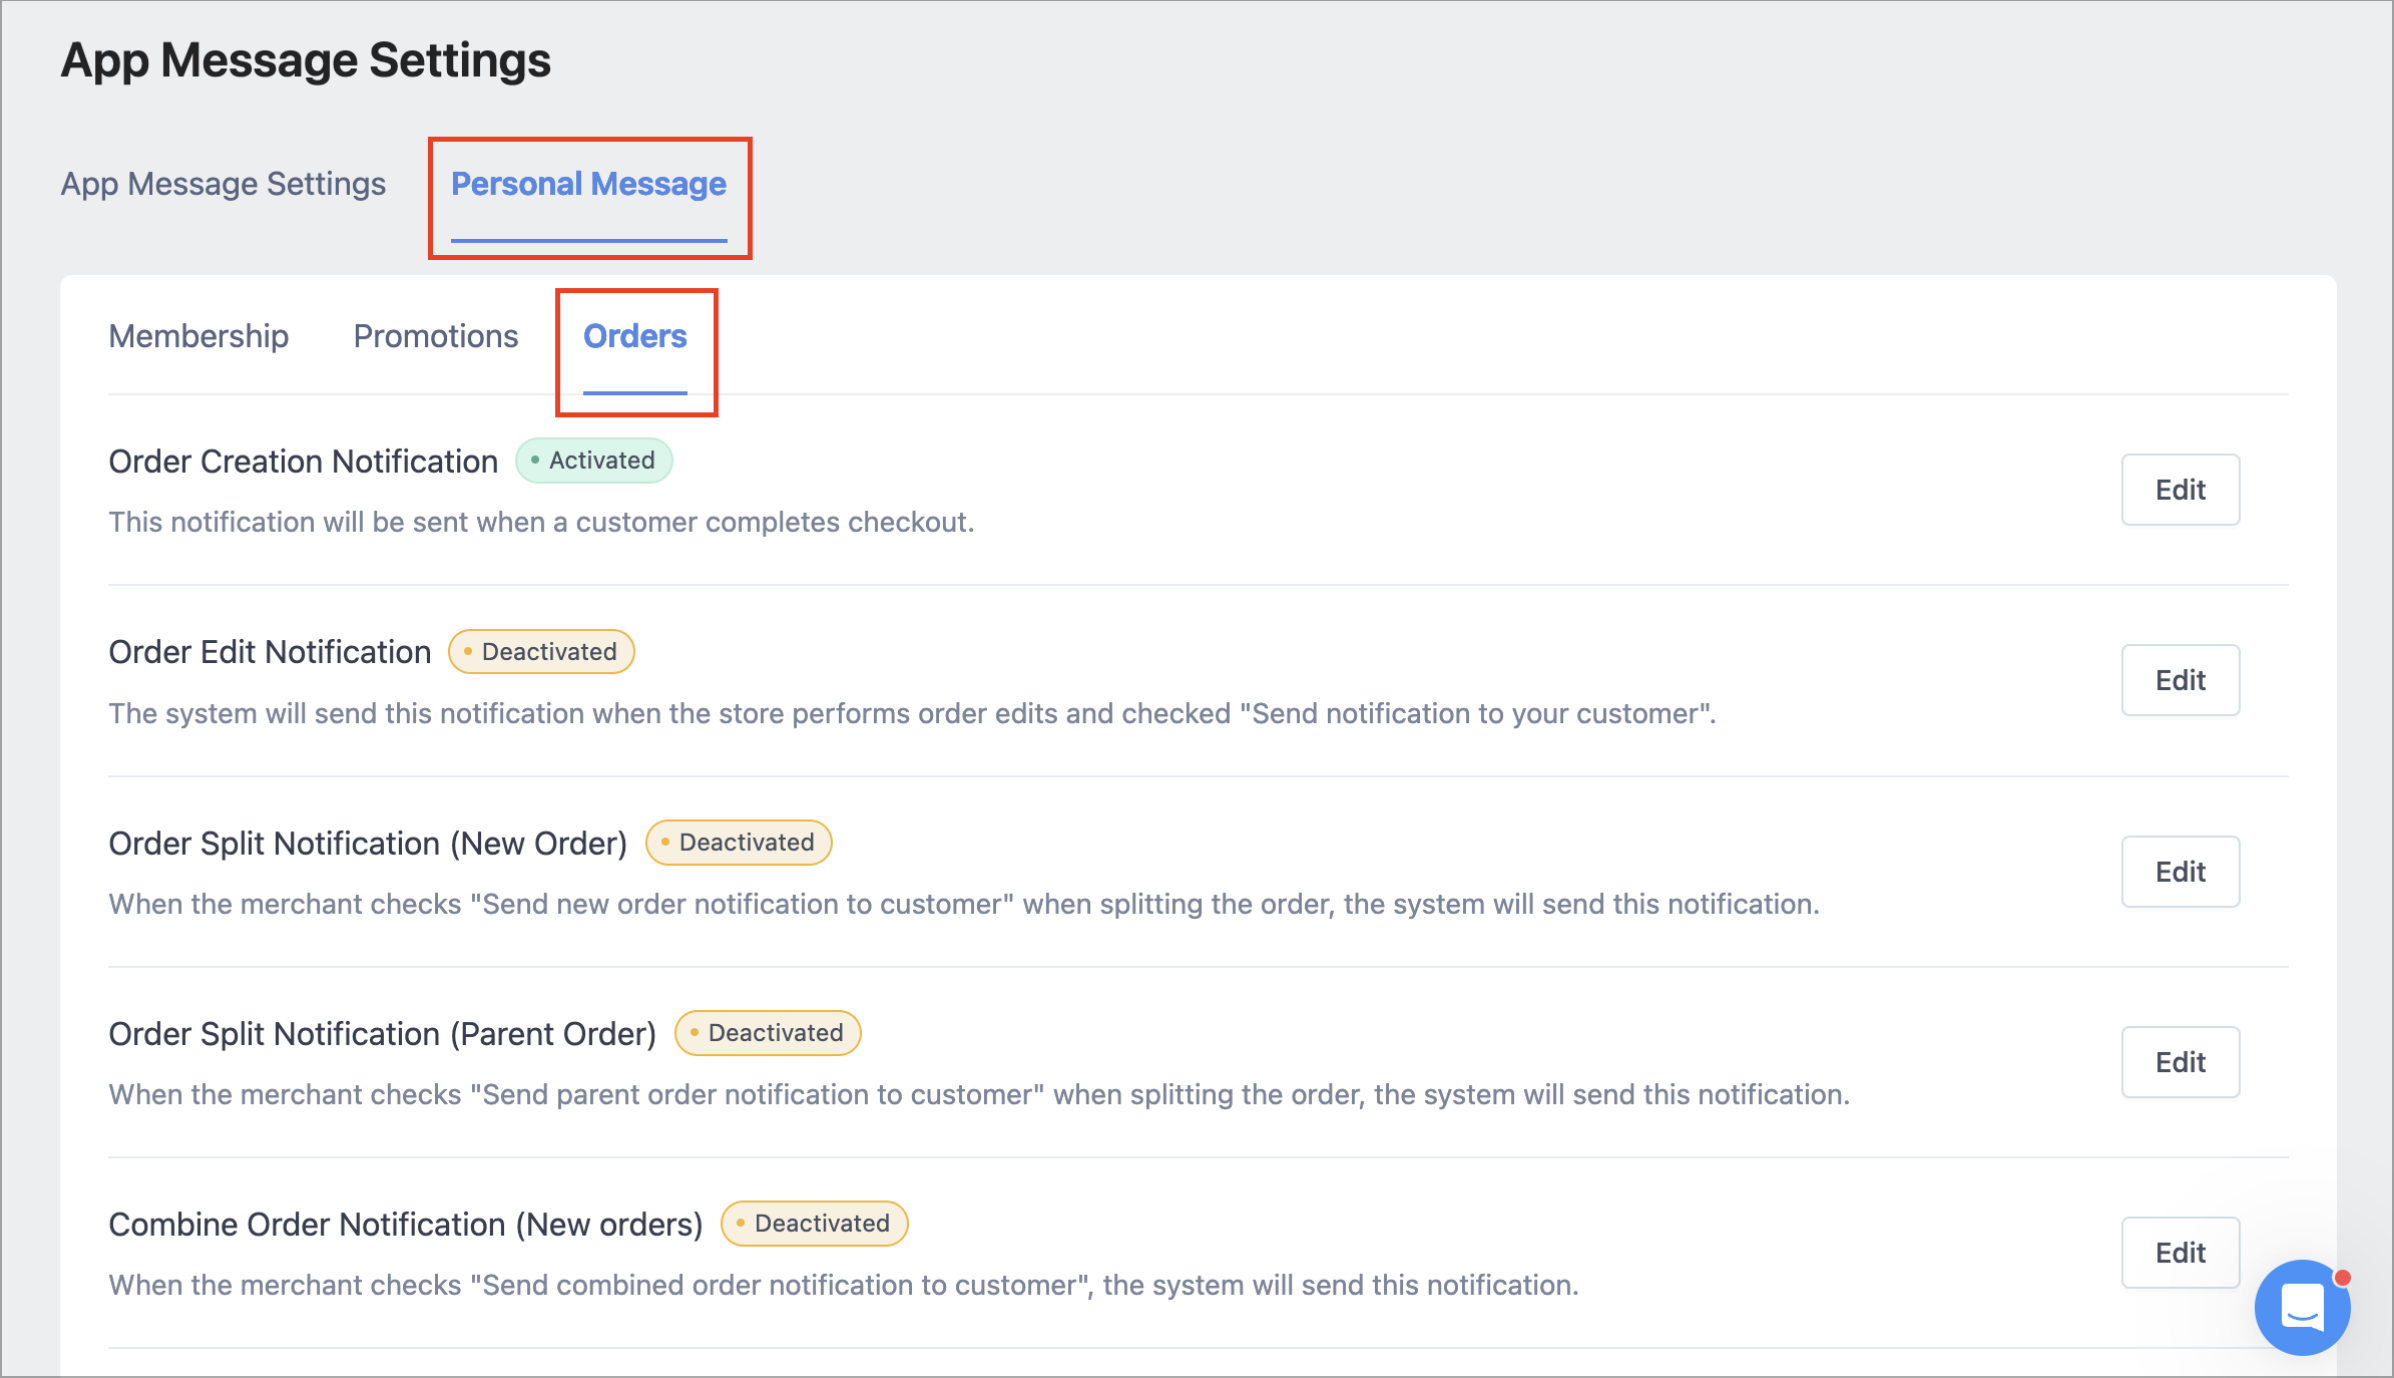Click description 'Send parent order notification to customer'
The height and width of the screenshot is (1378, 2394).
pos(979,1094)
